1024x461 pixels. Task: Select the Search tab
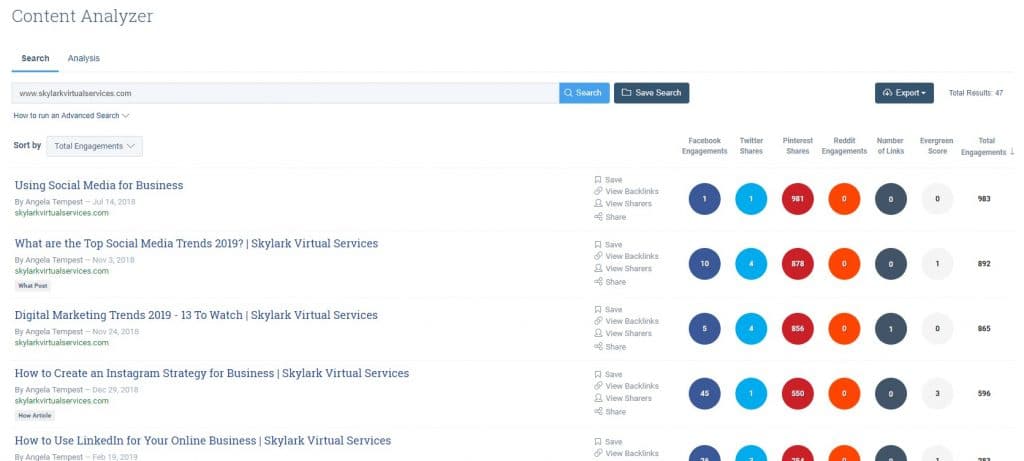point(35,58)
